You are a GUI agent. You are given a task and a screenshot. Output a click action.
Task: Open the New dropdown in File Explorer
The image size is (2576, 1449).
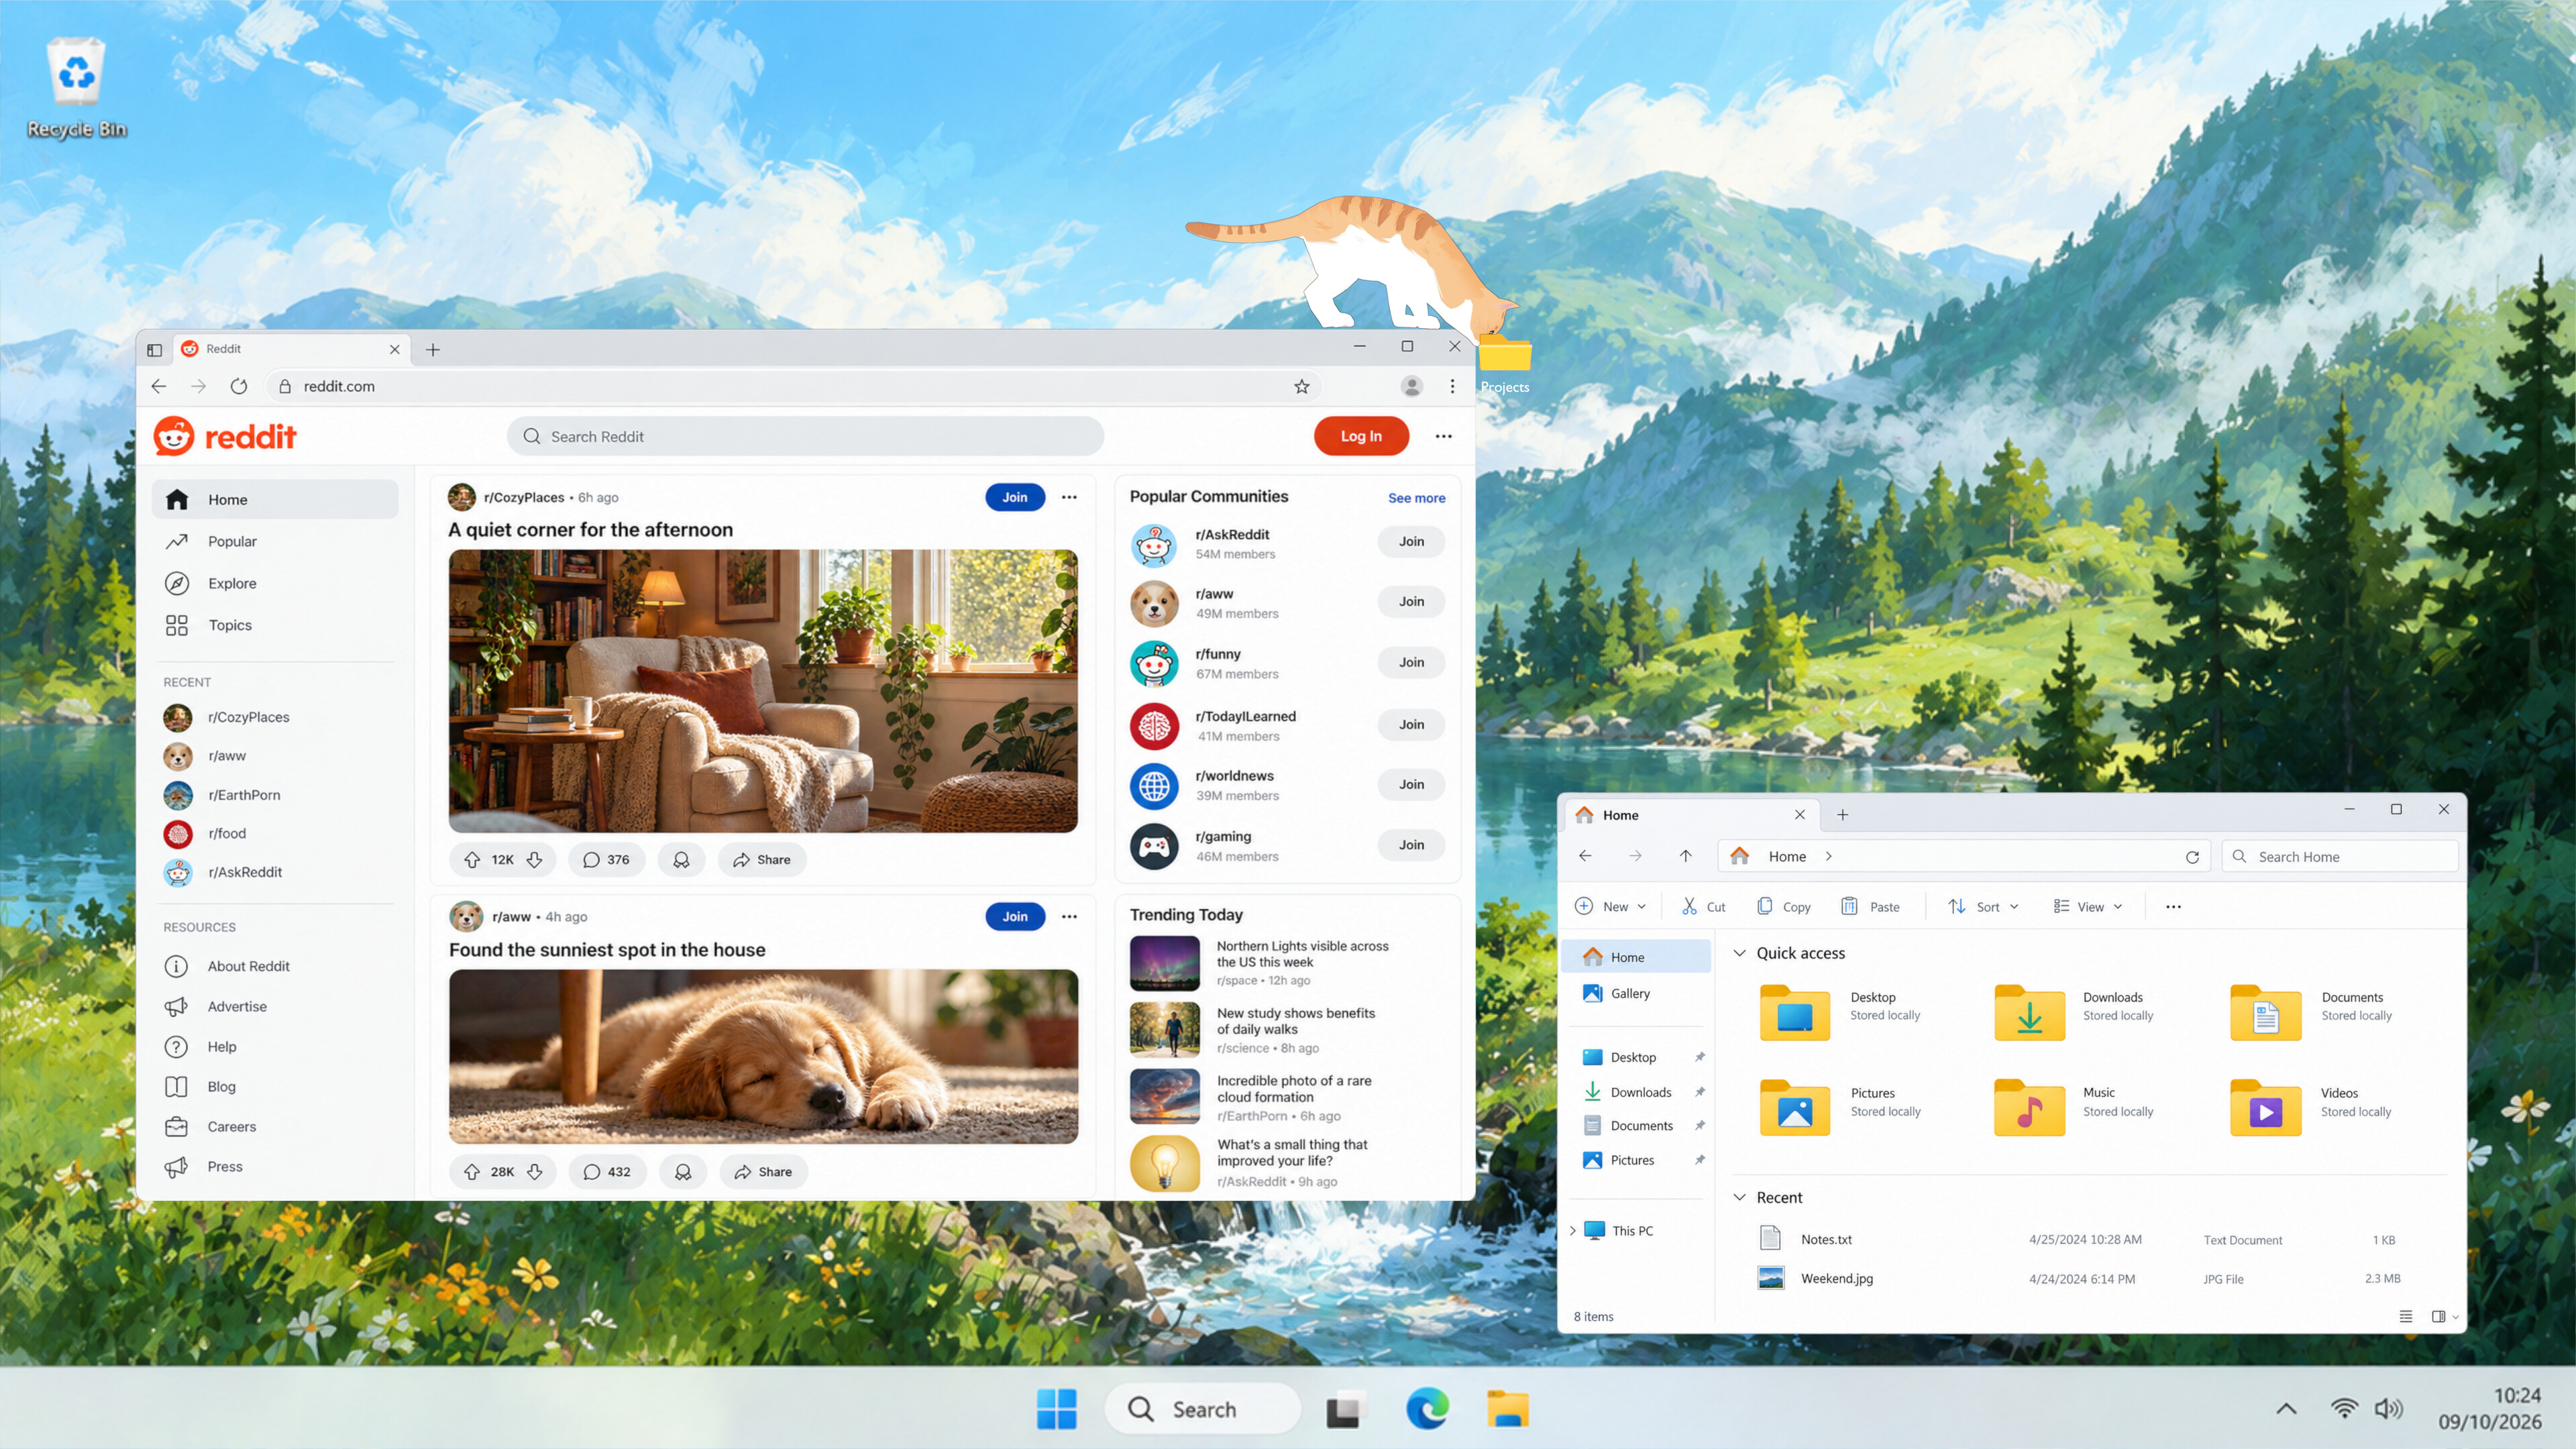[1609, 906]
